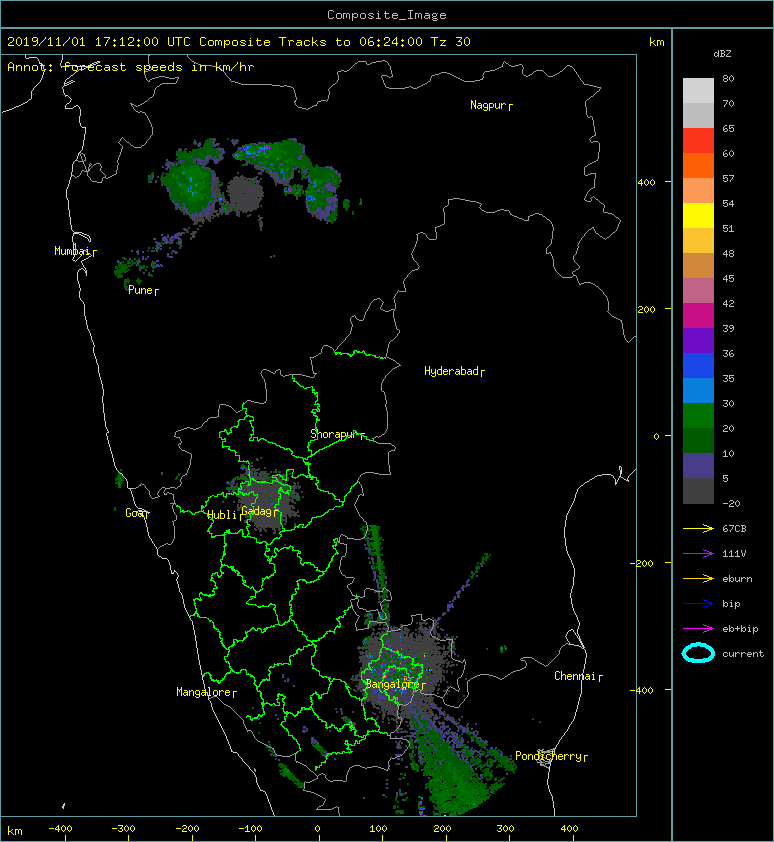Click the yellow 54 dBZ legend swatch
This screenshot has height=842, width=774.
[x=698, y=215]
